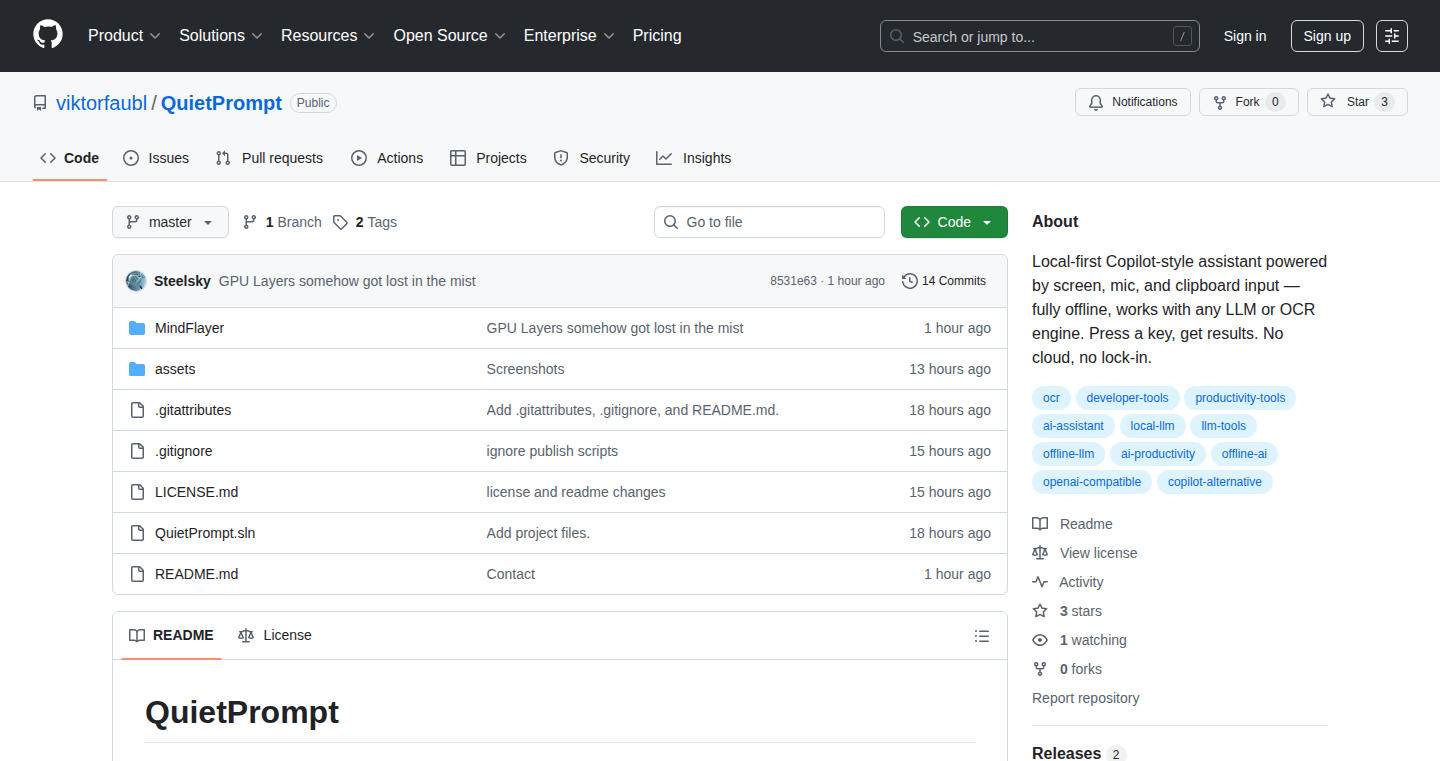Click file icon for .gitignore

[x=137, y=451]
